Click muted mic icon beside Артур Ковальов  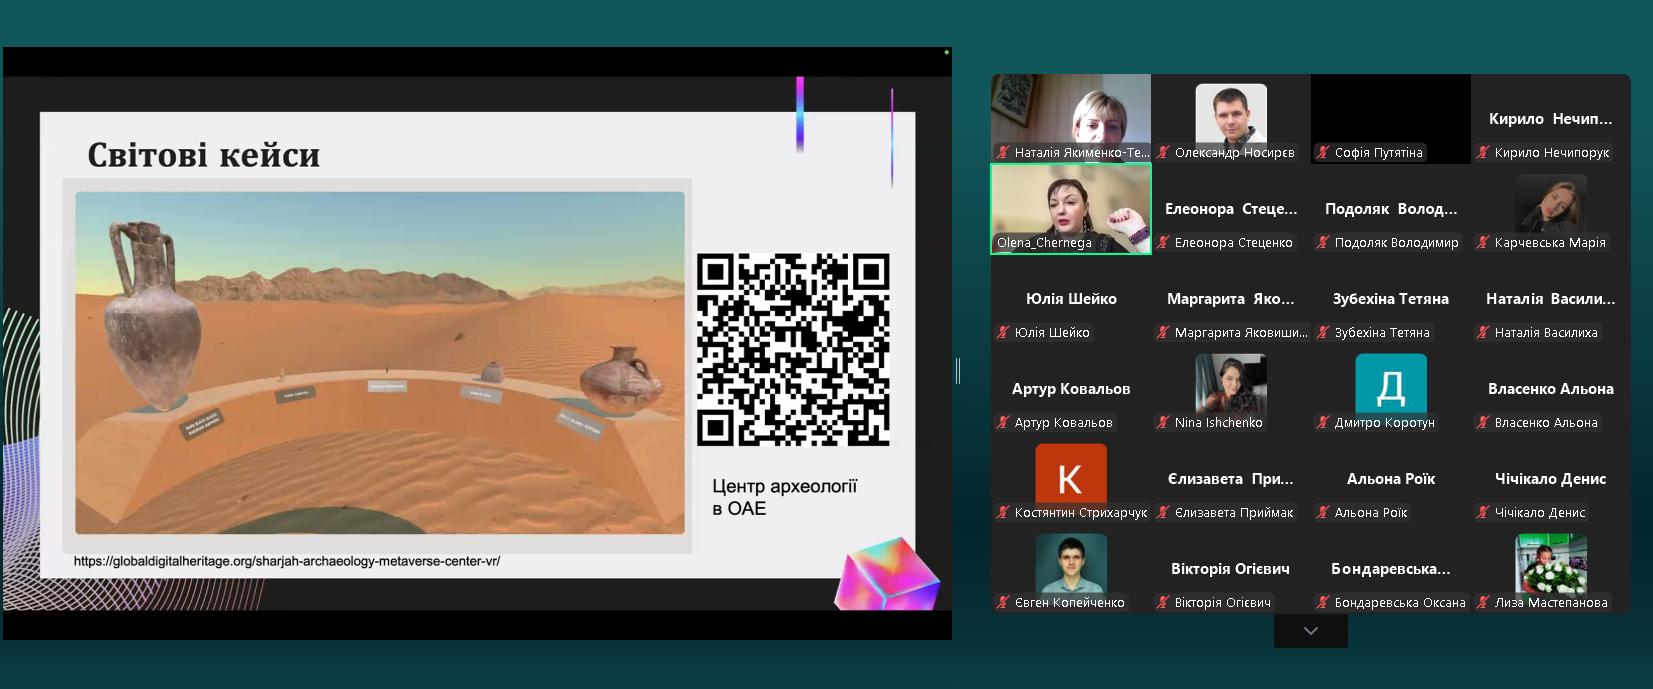tap(1003, 423)
